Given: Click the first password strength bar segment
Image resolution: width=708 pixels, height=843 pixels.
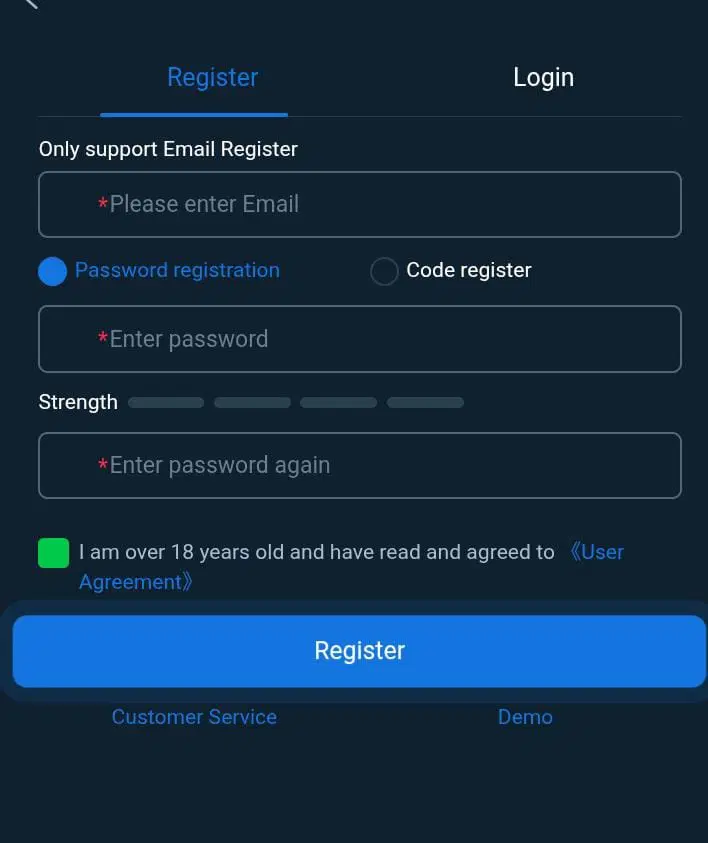Looking at the screenshot, I should pos(166,403).
